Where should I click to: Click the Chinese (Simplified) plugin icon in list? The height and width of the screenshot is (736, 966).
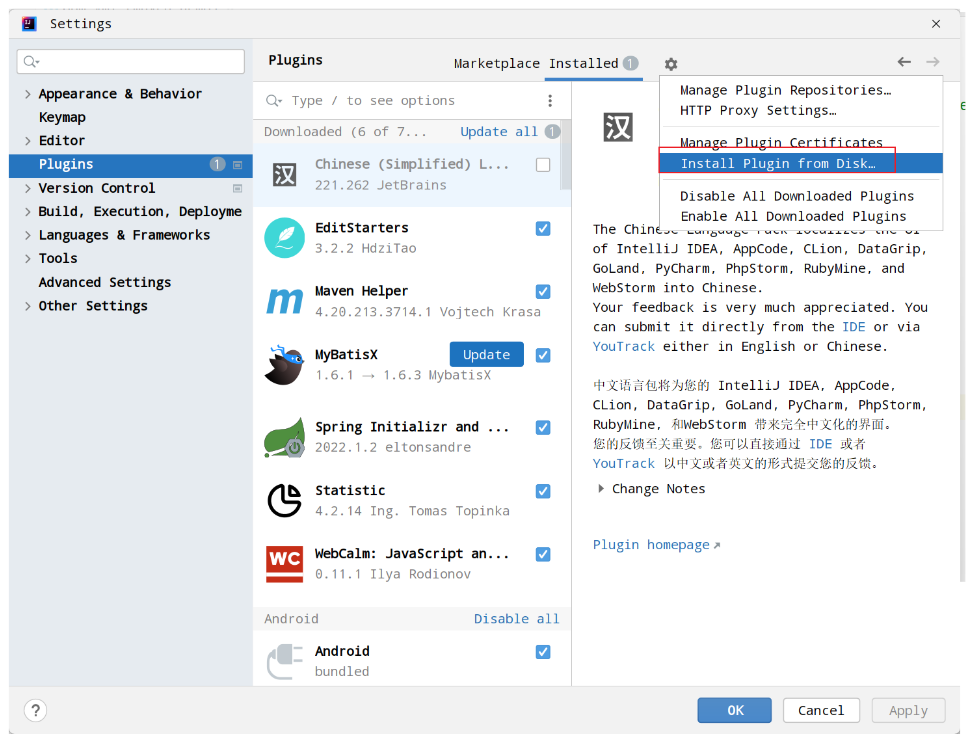click(284, 175)
